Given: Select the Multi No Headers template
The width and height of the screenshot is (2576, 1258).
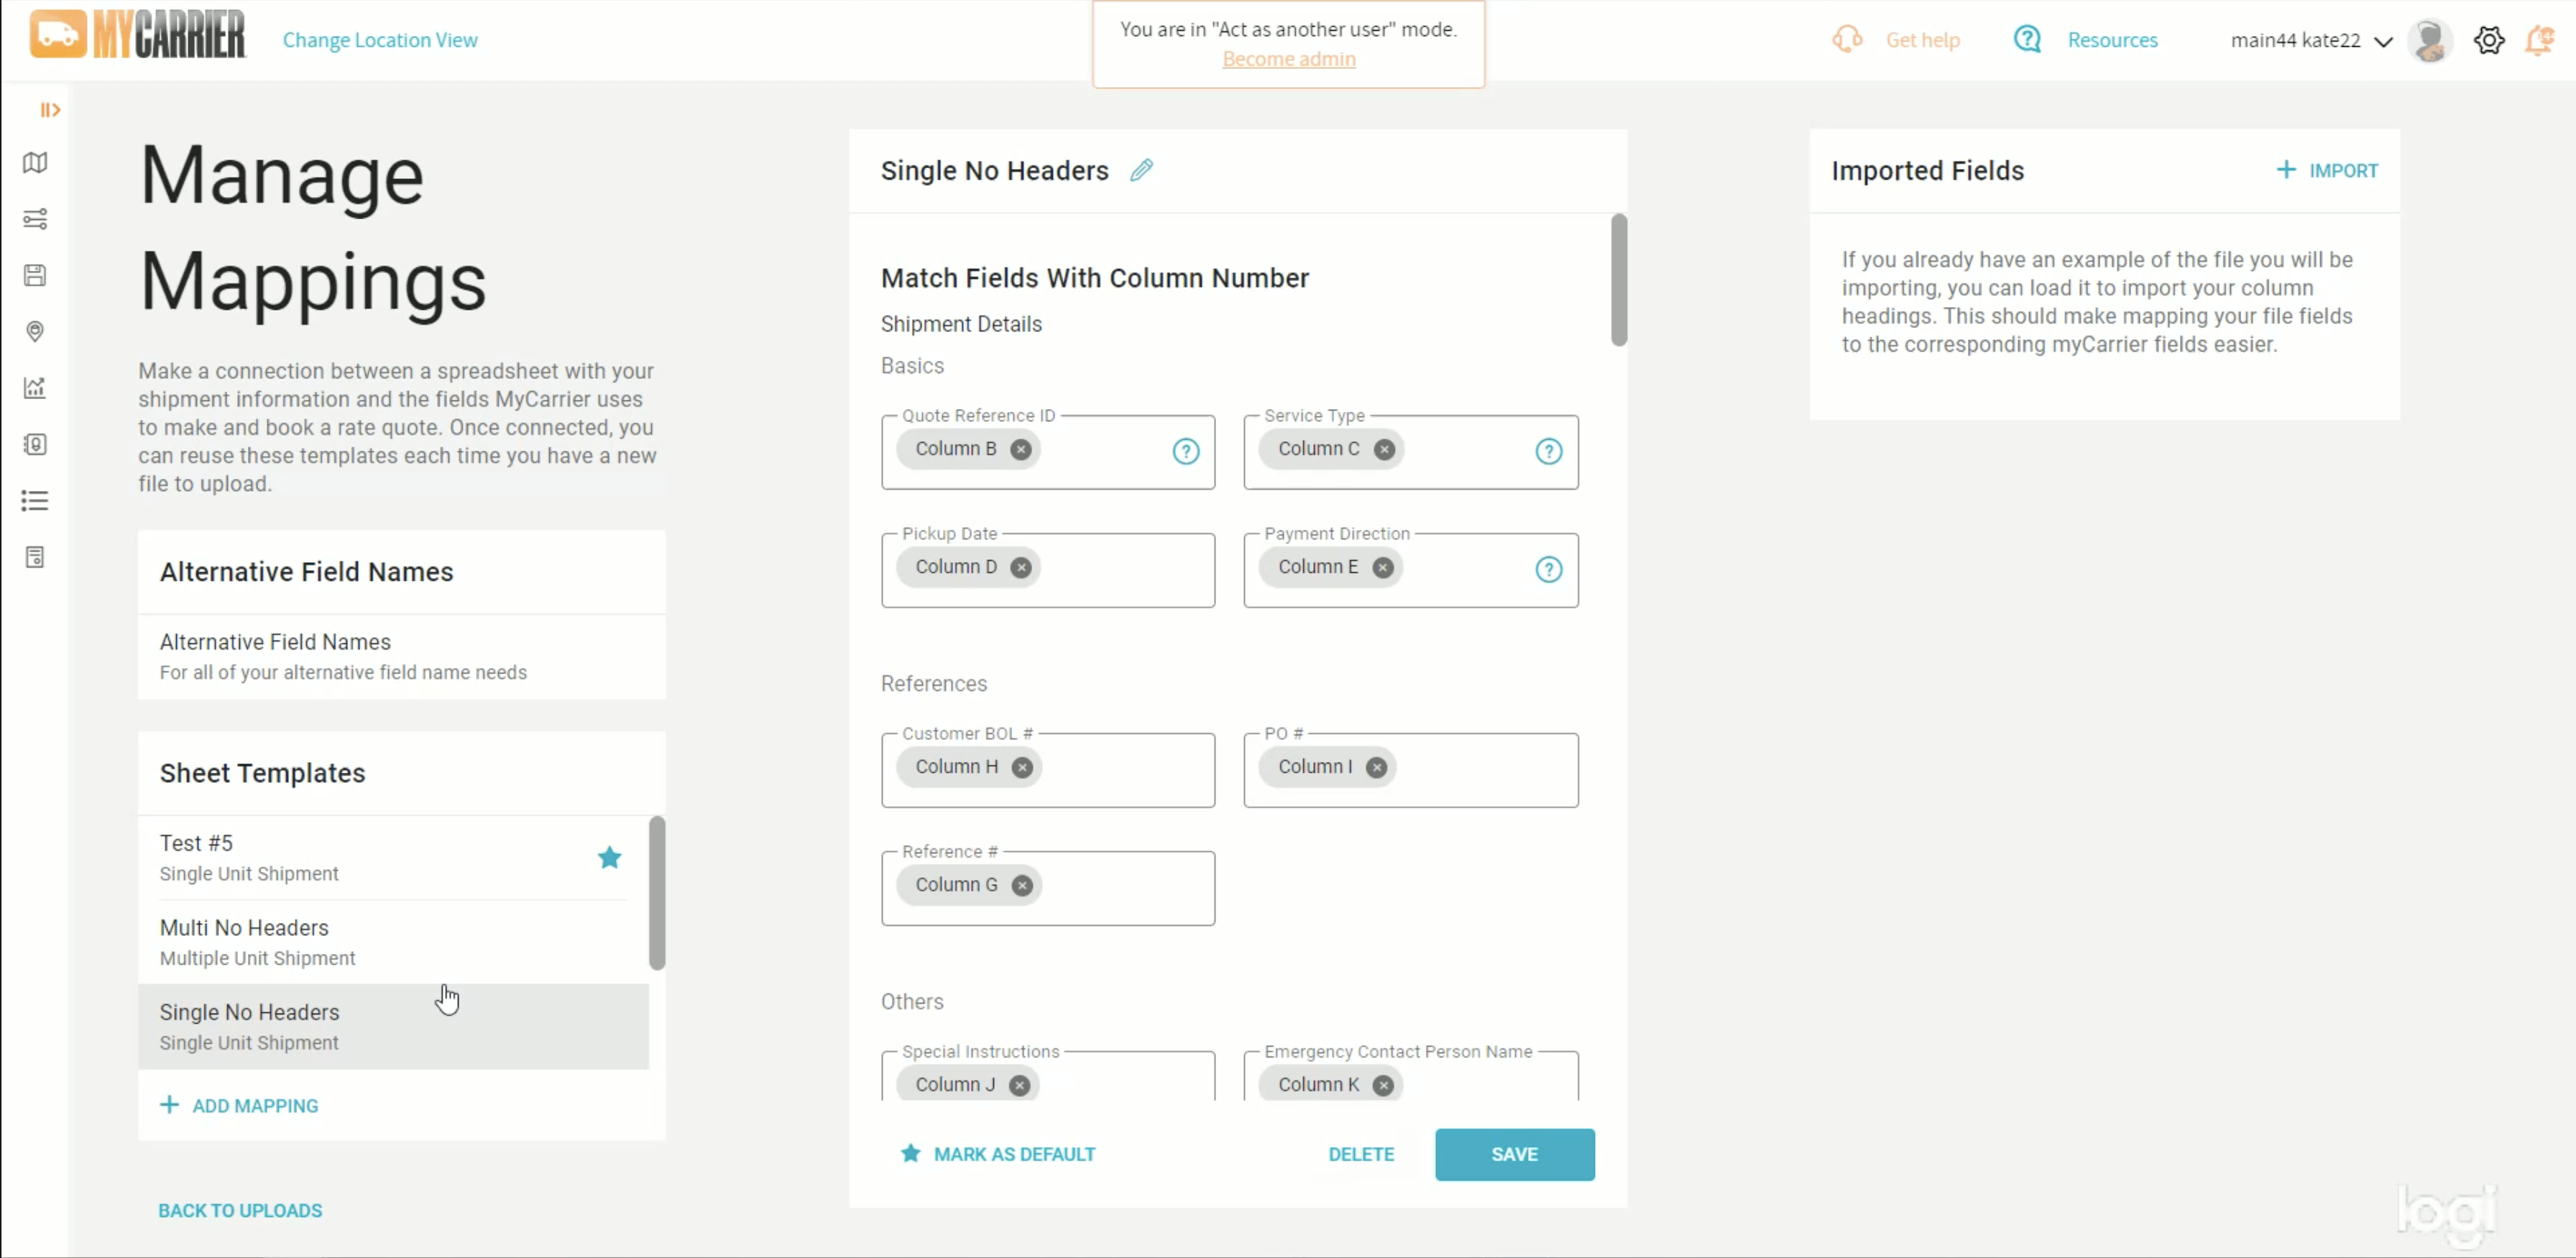Looking at the screenshot, I should (x=393, y=942).
